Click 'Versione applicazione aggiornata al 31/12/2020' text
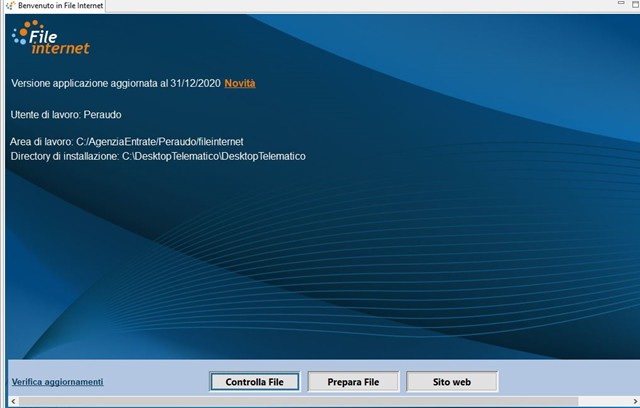This screenshot has height=408, width=640. point(116,83)
